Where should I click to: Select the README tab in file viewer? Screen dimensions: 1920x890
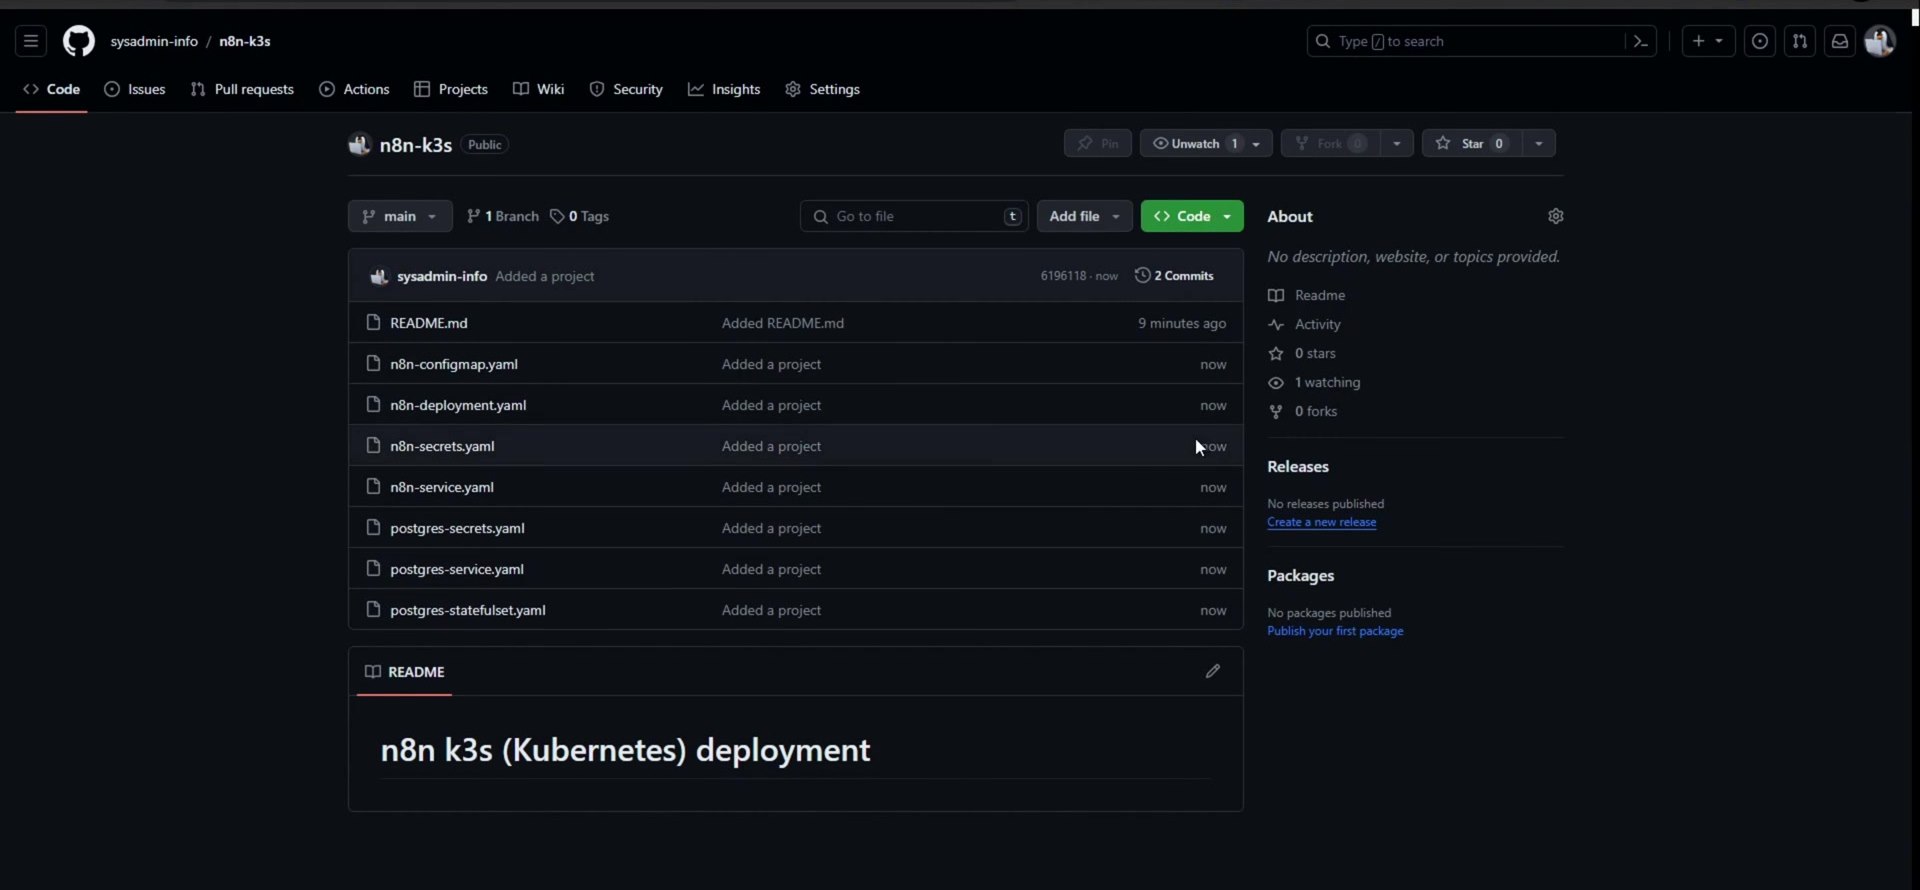click(x=405, y=672)
